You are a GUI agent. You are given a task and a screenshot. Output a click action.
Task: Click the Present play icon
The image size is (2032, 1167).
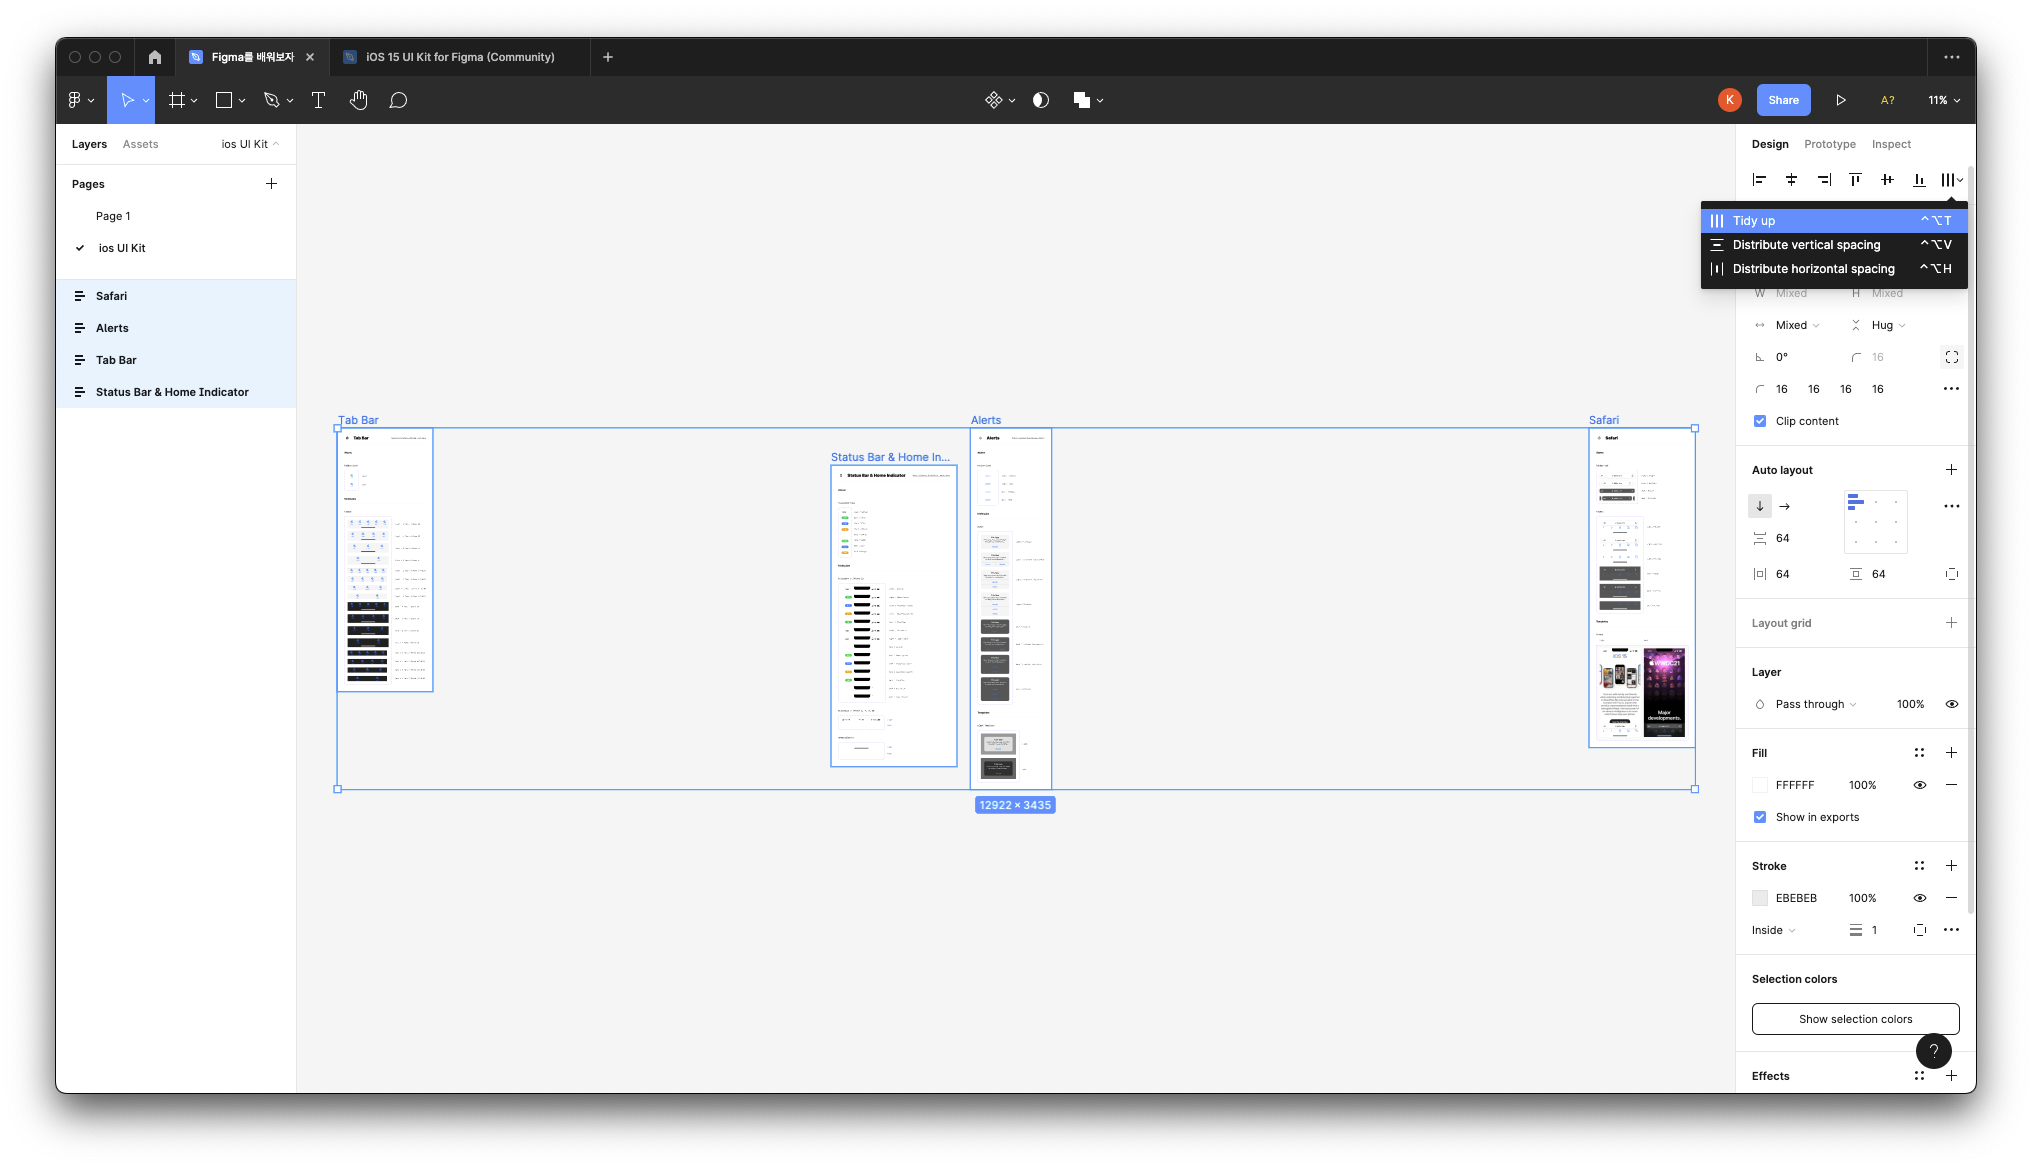1840,100
